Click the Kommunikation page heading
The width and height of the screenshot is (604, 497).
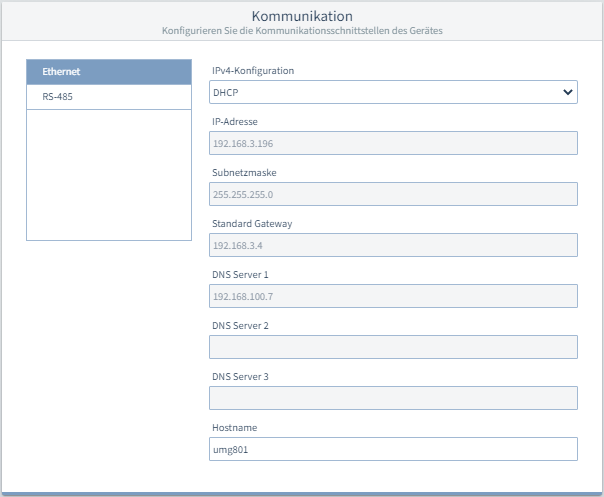click(302, 16)
